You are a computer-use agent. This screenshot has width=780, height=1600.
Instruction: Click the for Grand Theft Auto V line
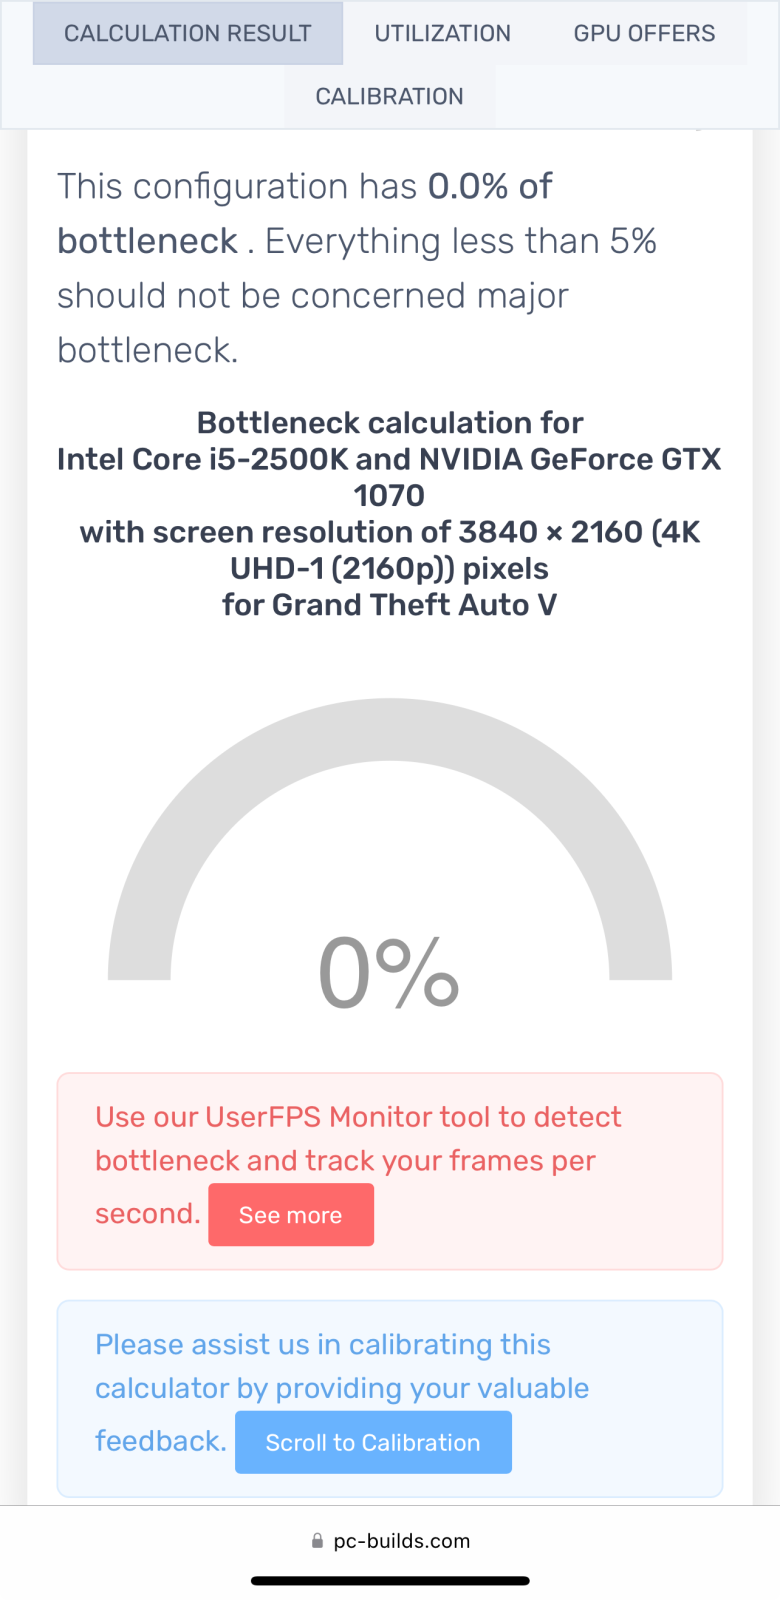coord(389,605)
